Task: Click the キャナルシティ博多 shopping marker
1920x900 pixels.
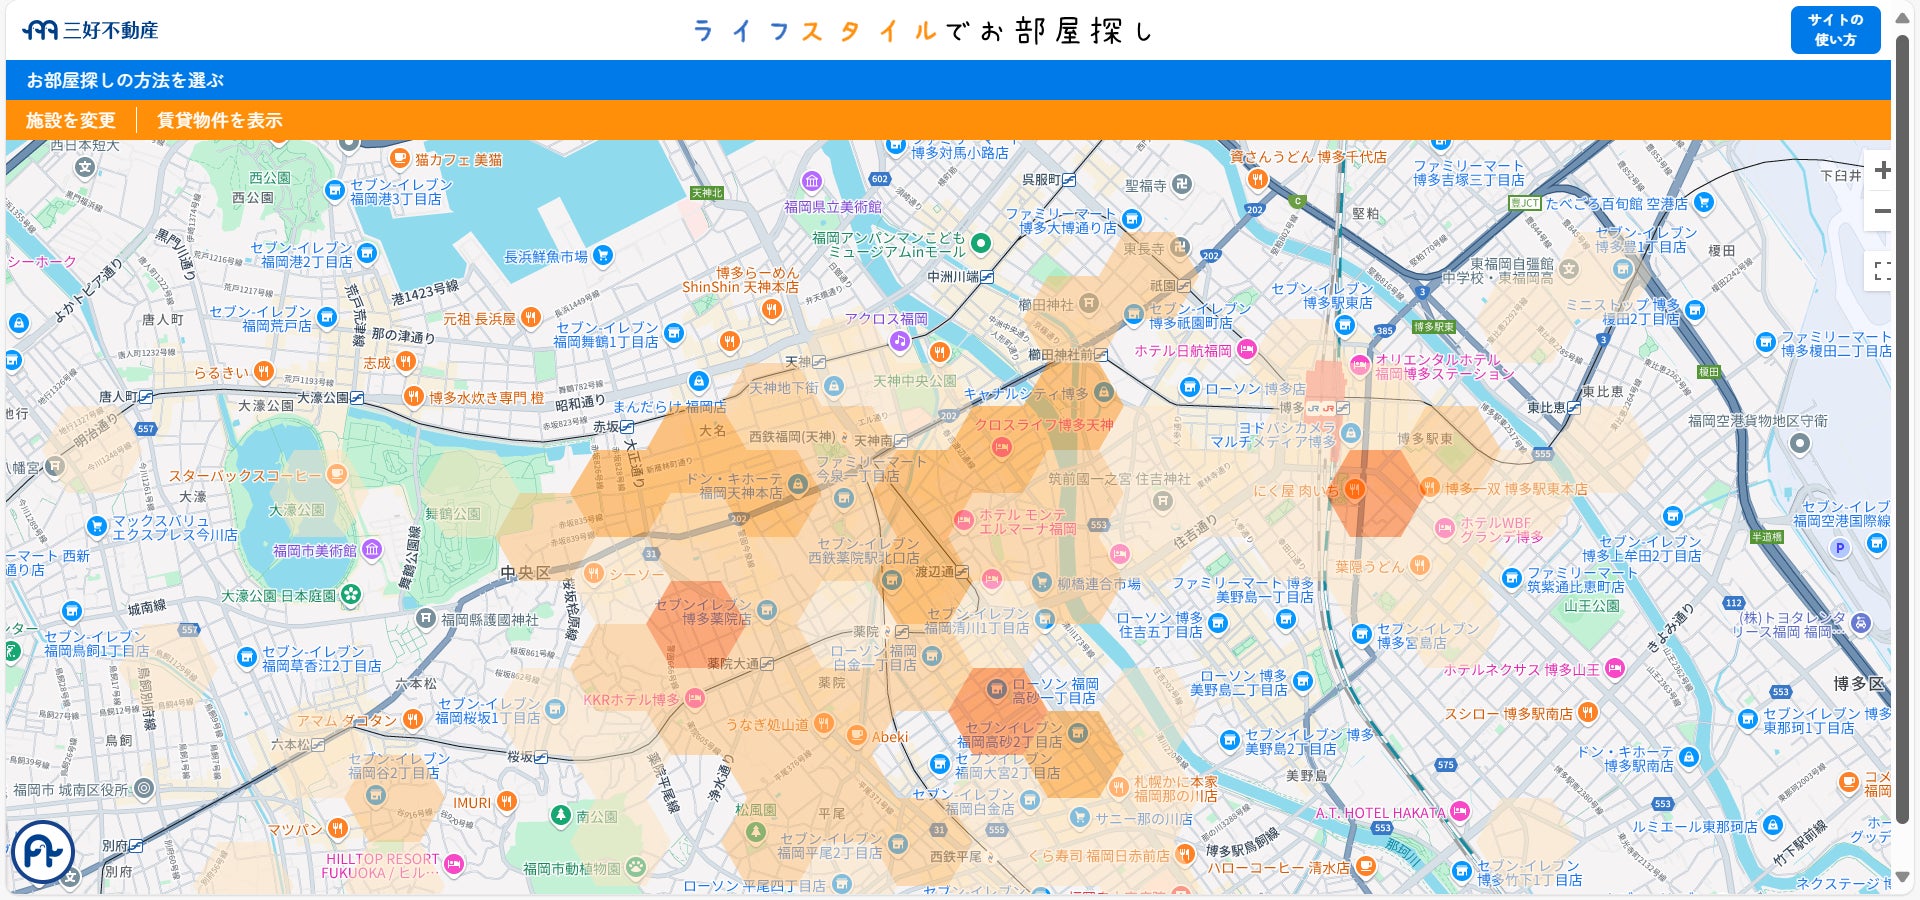Action: [1103, 393]
